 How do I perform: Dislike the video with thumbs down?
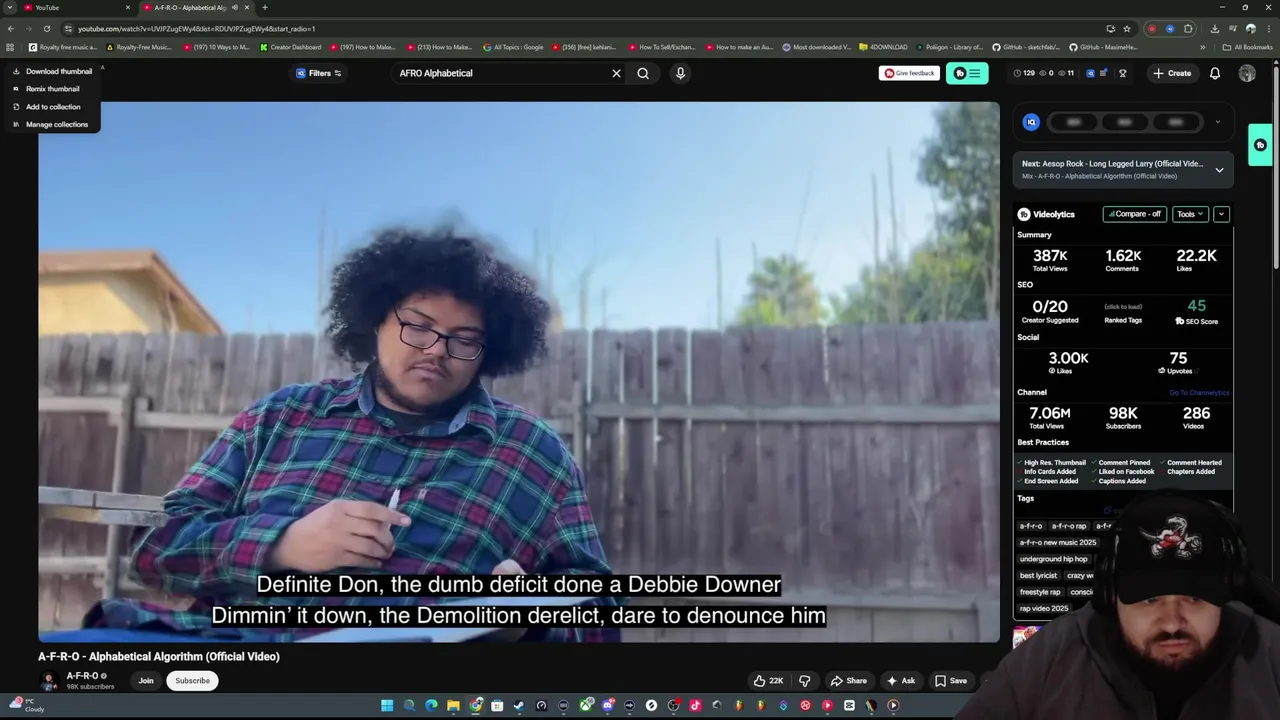(x=805, y=681)
